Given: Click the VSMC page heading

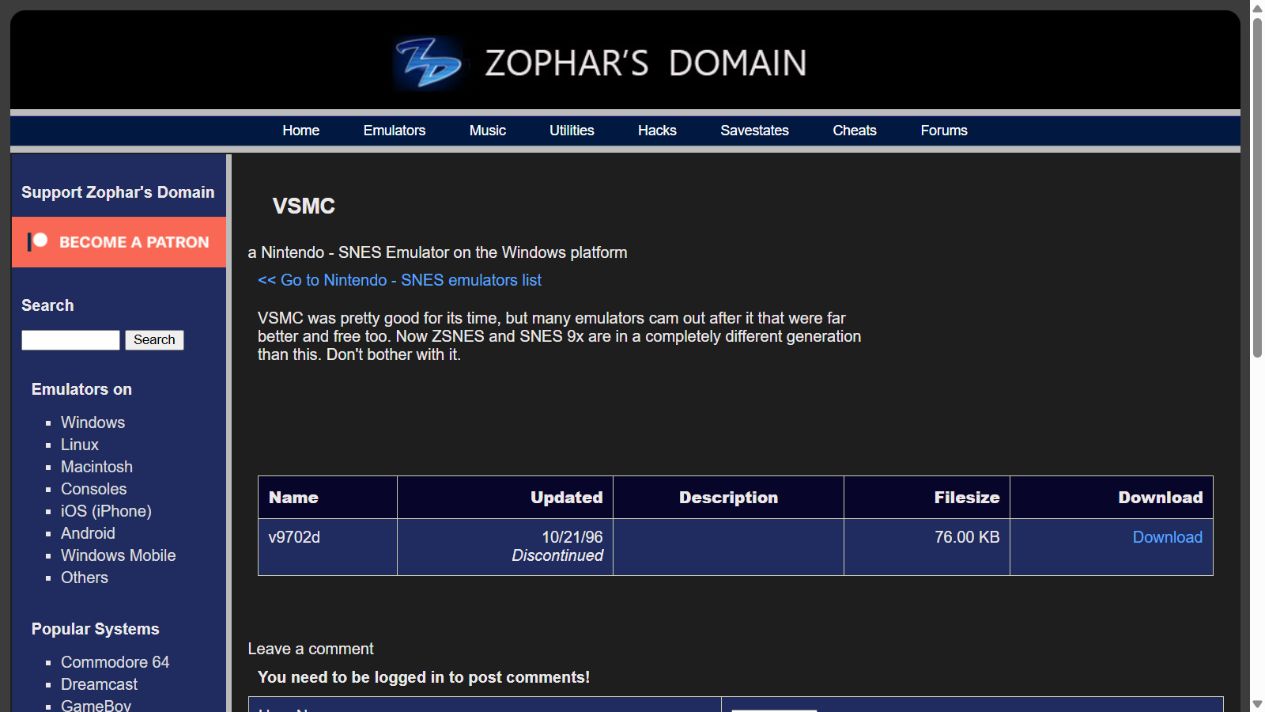Looking at the screenshot, I should pyautogui.click(x=304, y=206).
